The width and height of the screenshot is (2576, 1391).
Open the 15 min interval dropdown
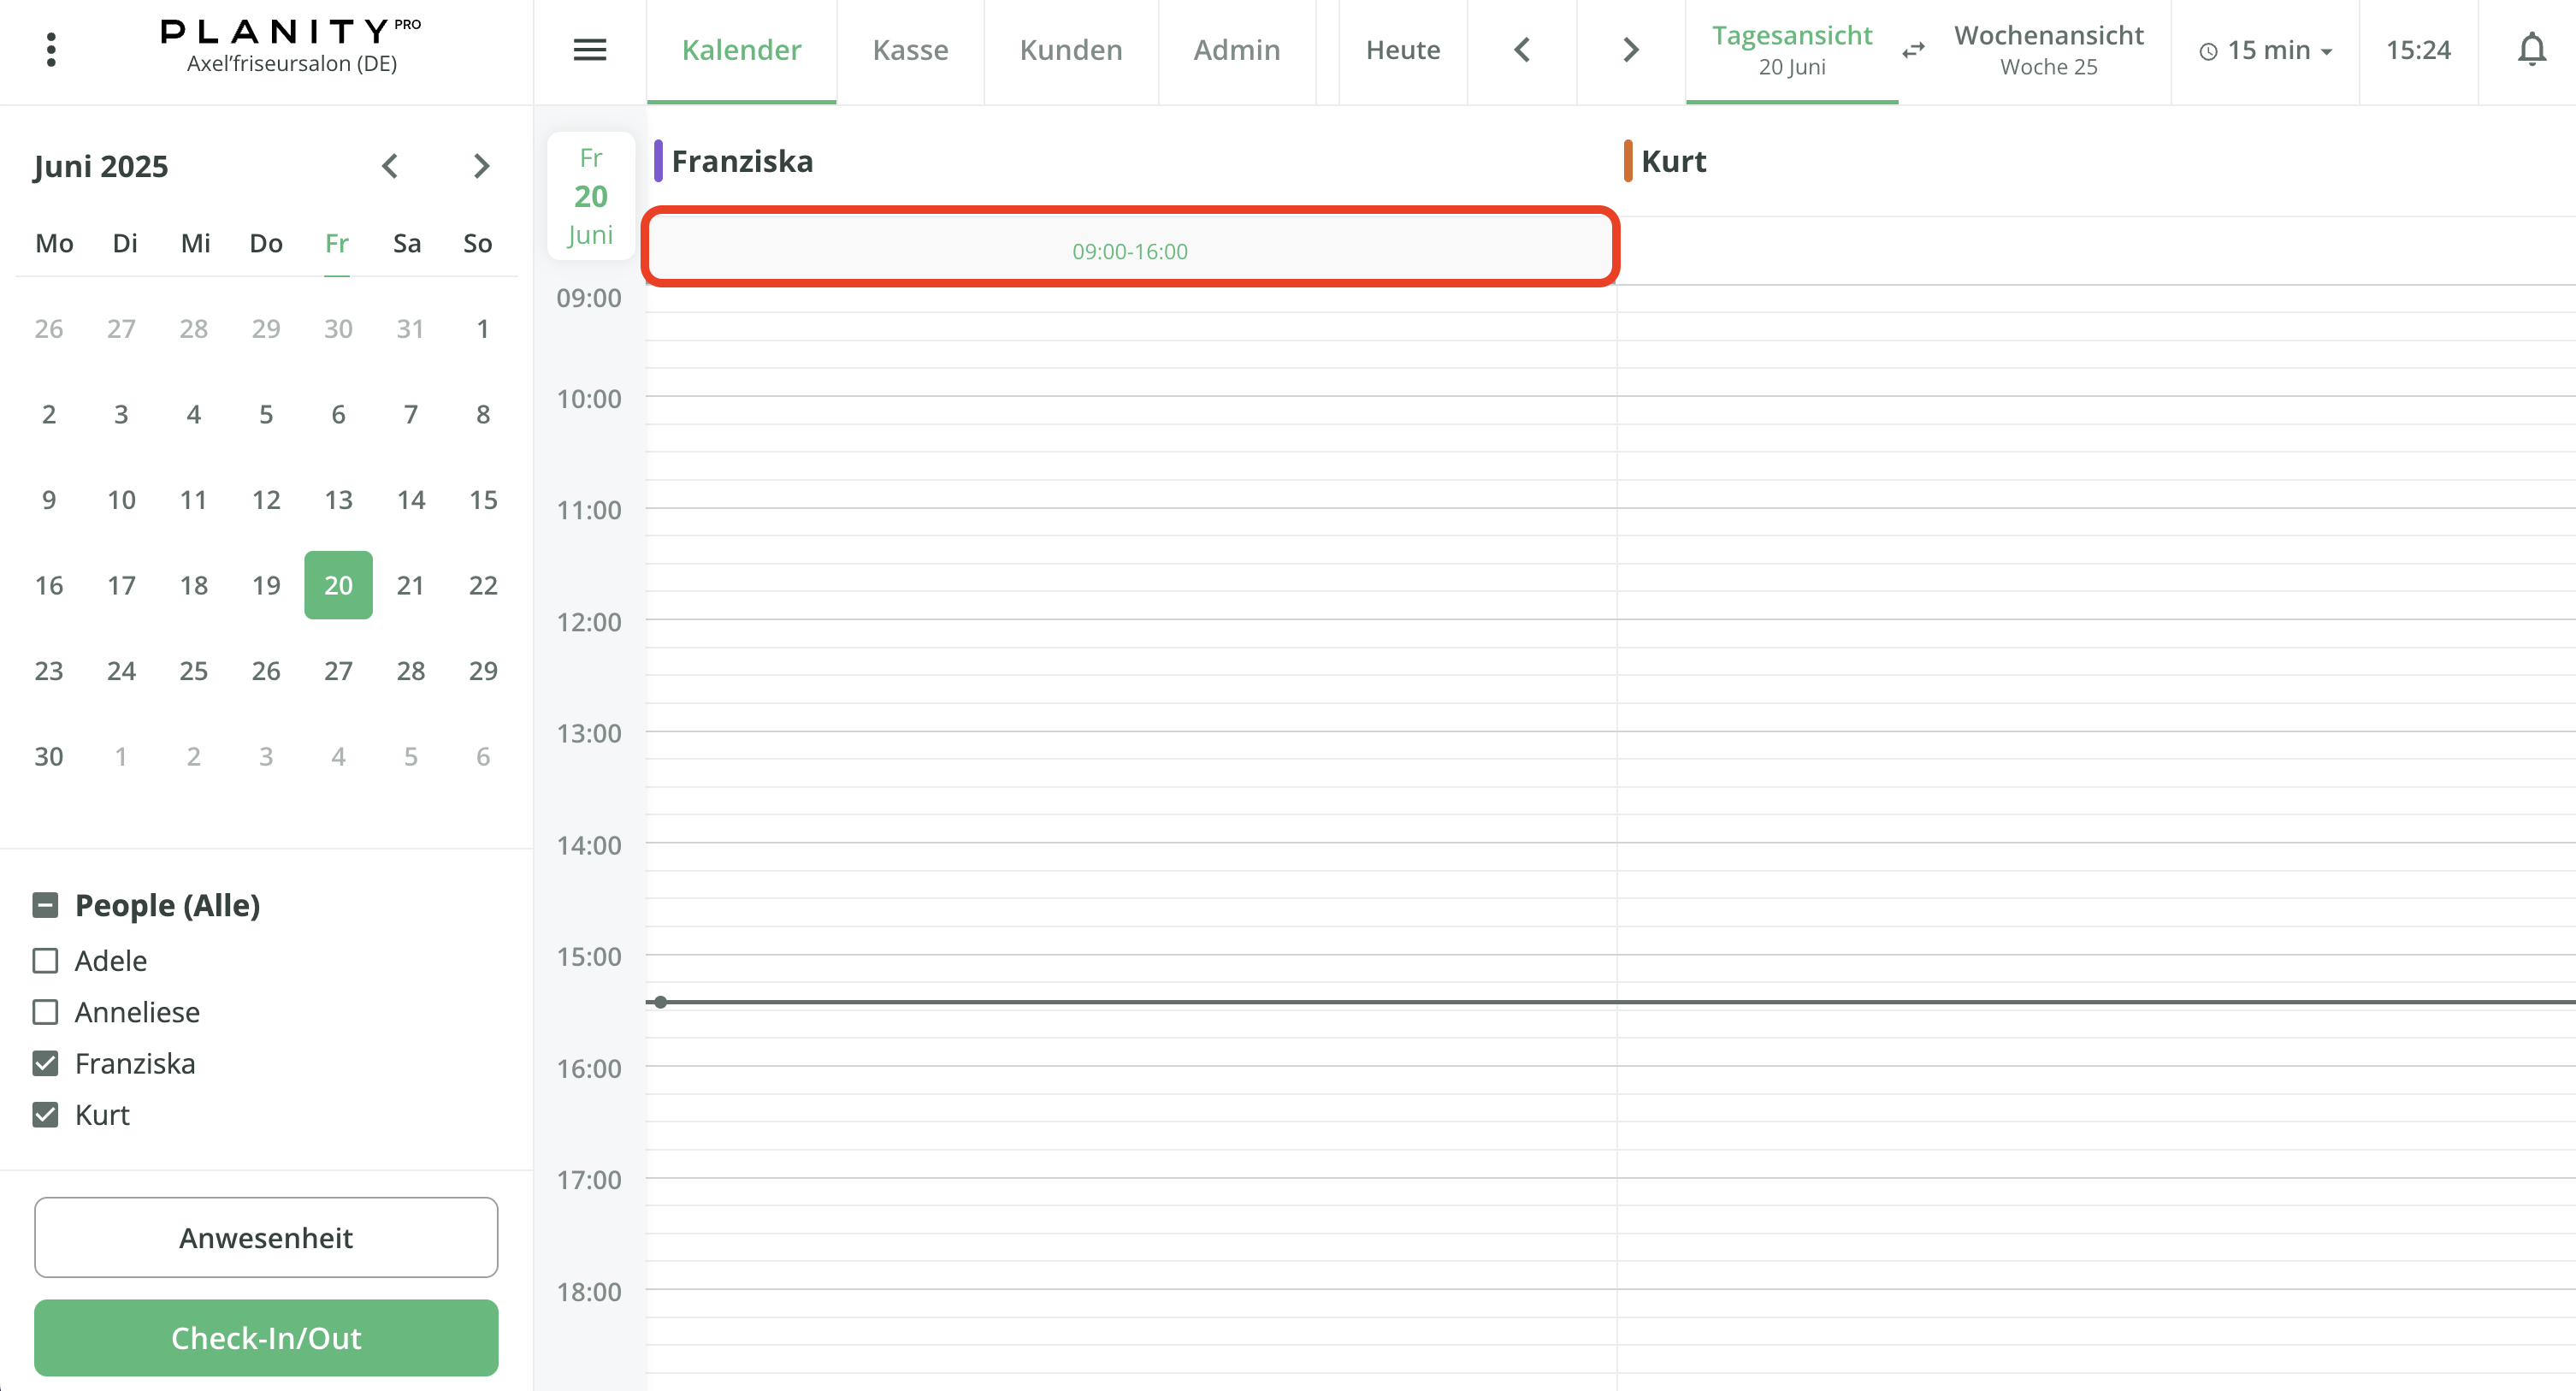coord(2266,50)
